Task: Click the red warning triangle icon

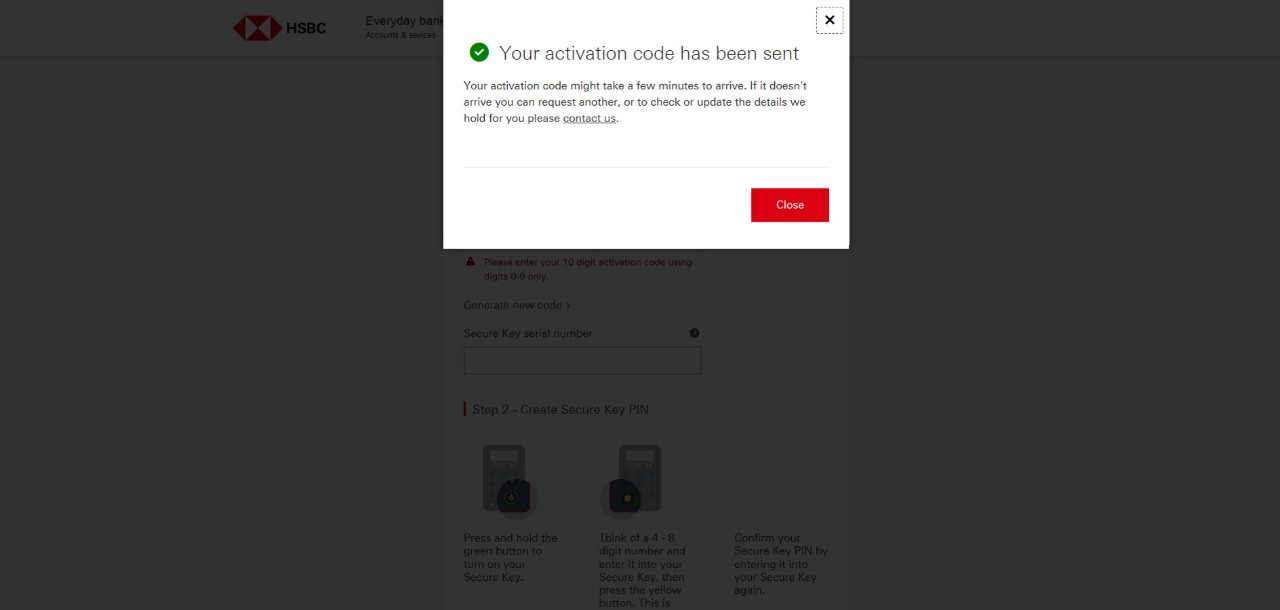Action: (471, 262)
